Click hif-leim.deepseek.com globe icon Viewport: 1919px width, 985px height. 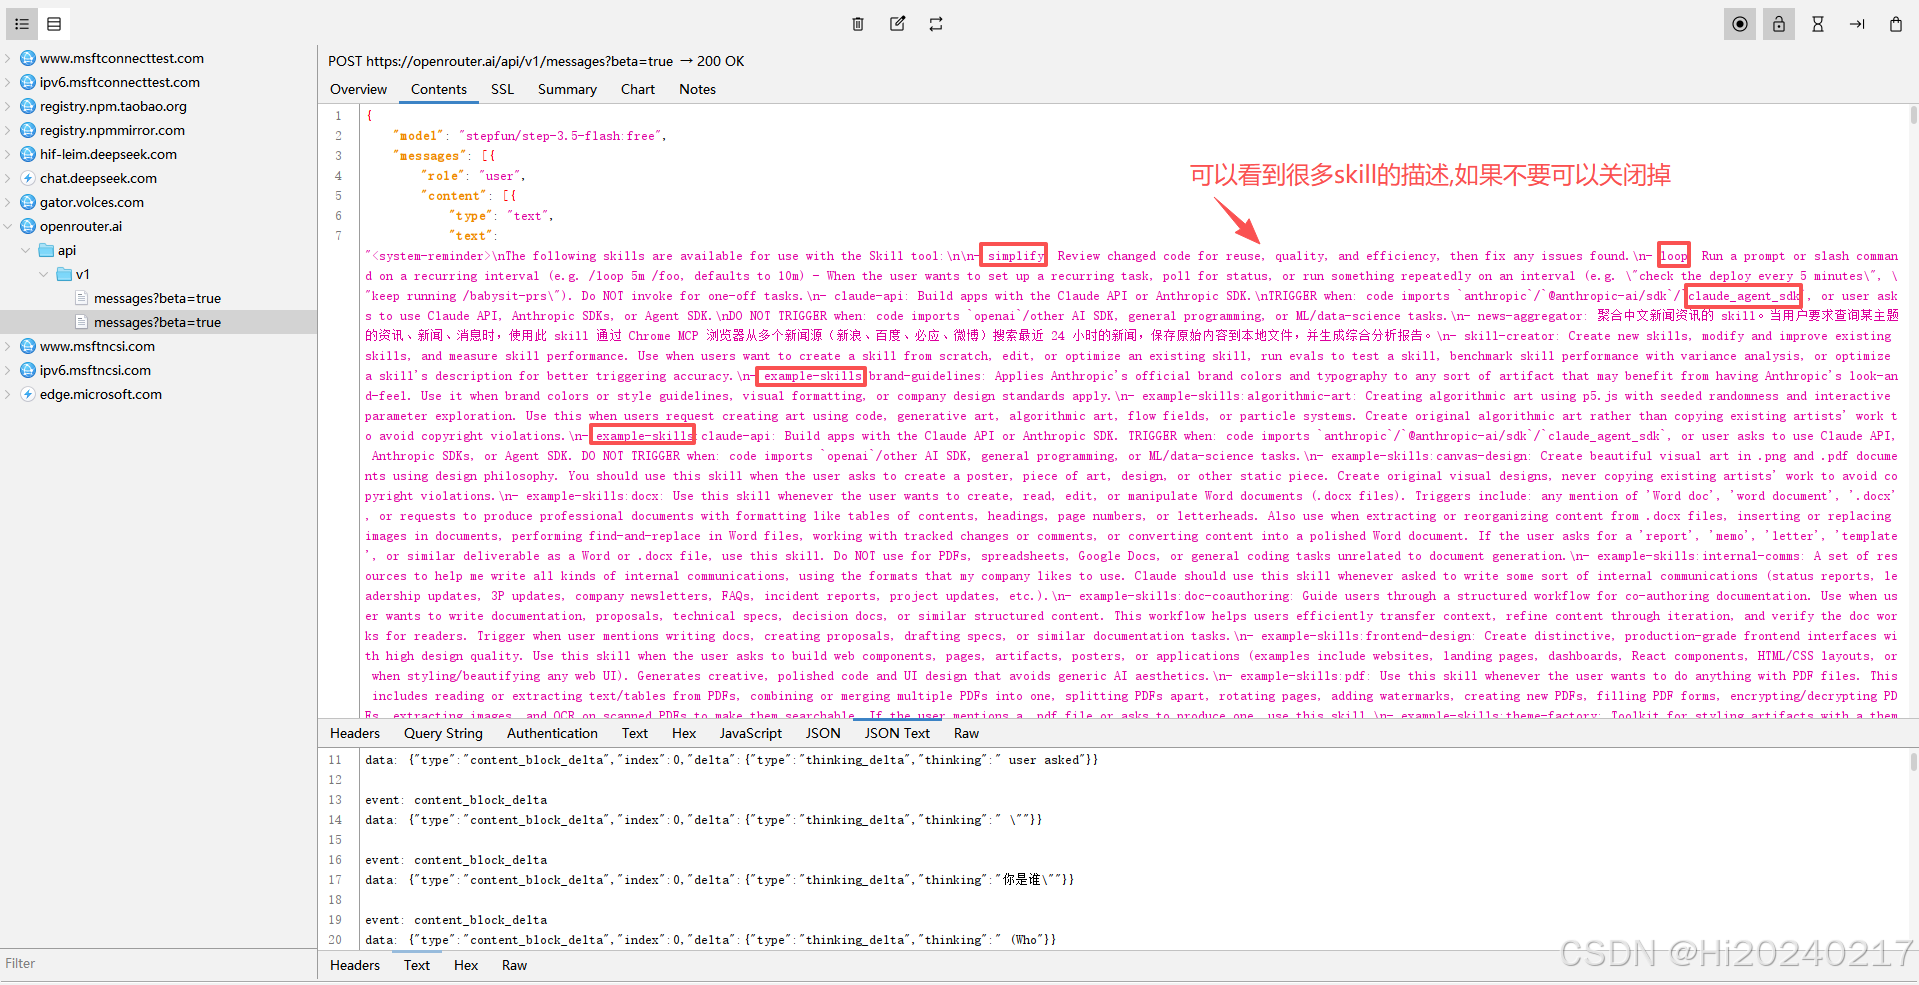[28, 154]
